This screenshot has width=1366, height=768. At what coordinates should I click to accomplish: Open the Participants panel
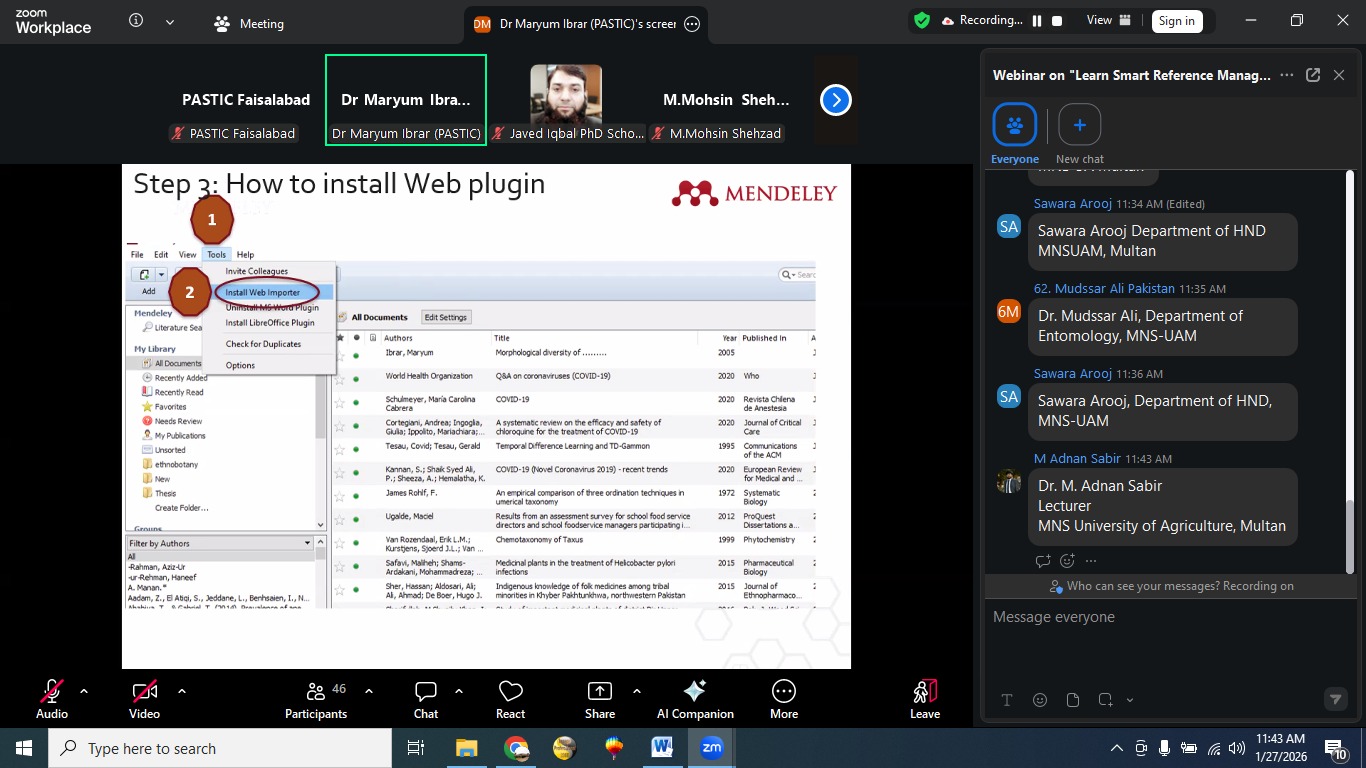coord(316,697)
